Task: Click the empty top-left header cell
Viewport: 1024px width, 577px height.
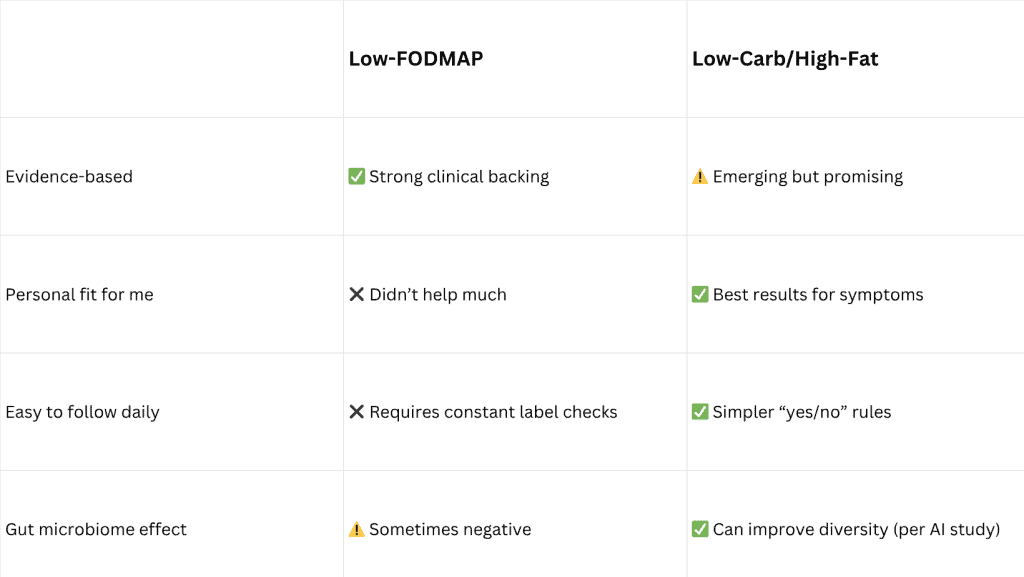Action: coord(172,59)
